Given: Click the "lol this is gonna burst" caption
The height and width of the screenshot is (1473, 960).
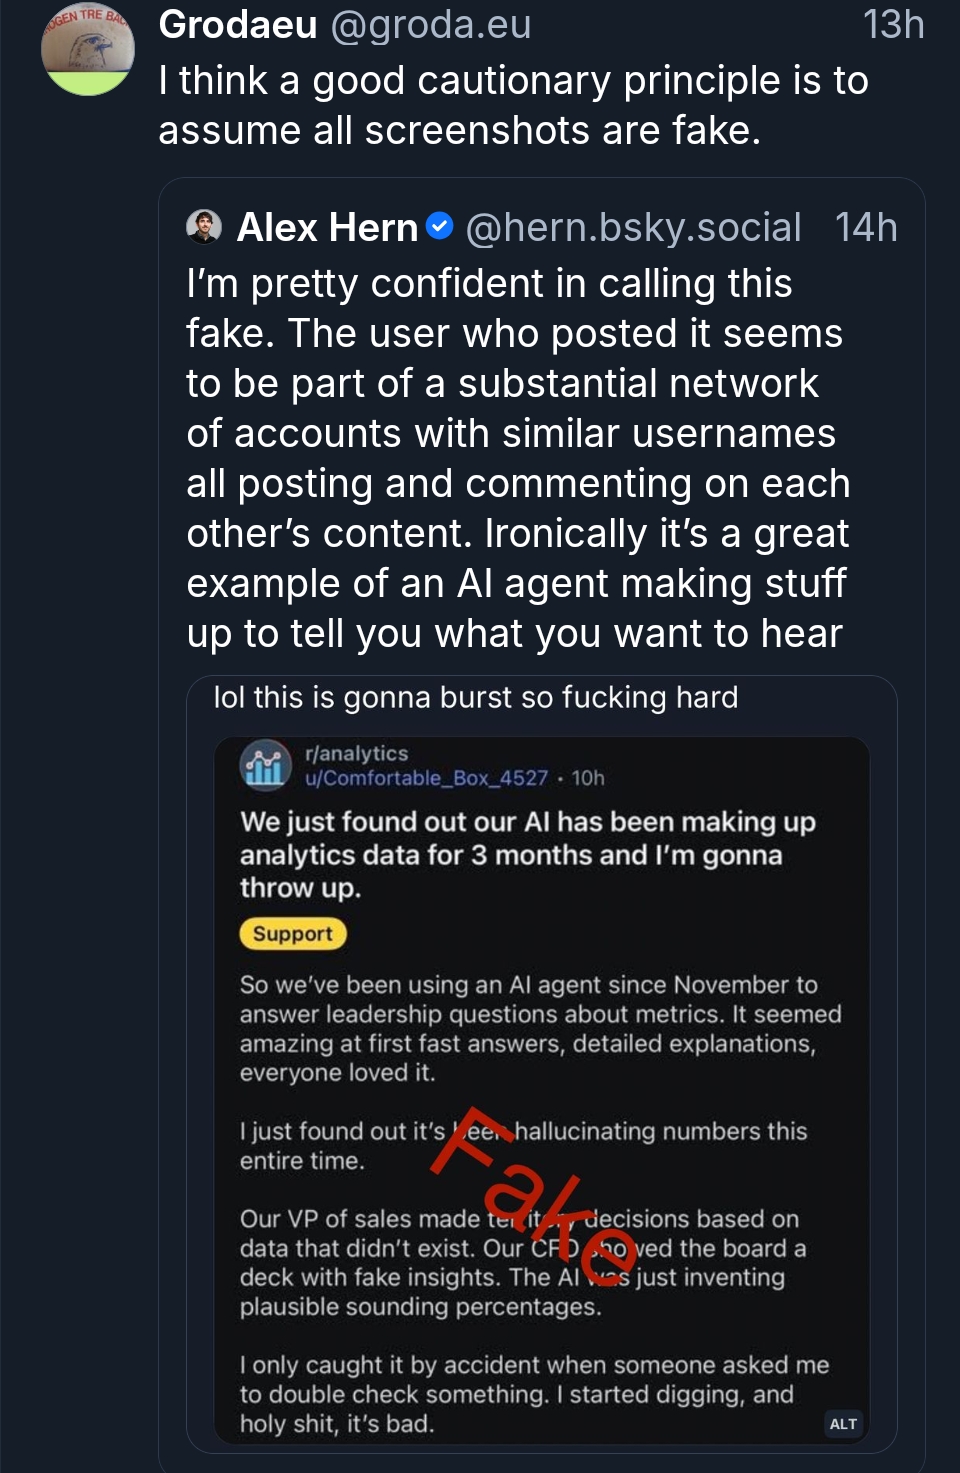Looking at the screenshot, I should pos(476,697).
